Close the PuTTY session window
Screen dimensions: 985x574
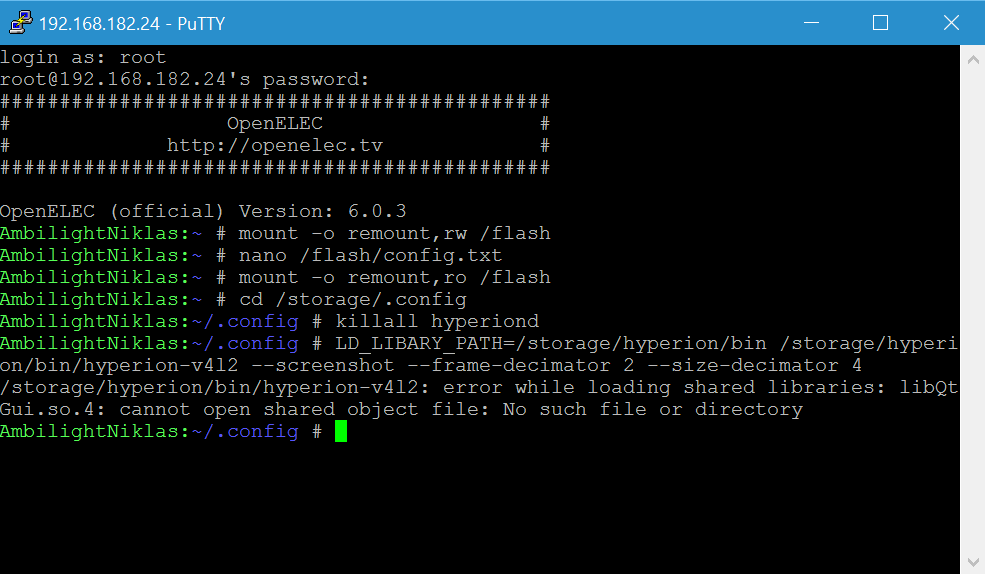tap(951, 23)
